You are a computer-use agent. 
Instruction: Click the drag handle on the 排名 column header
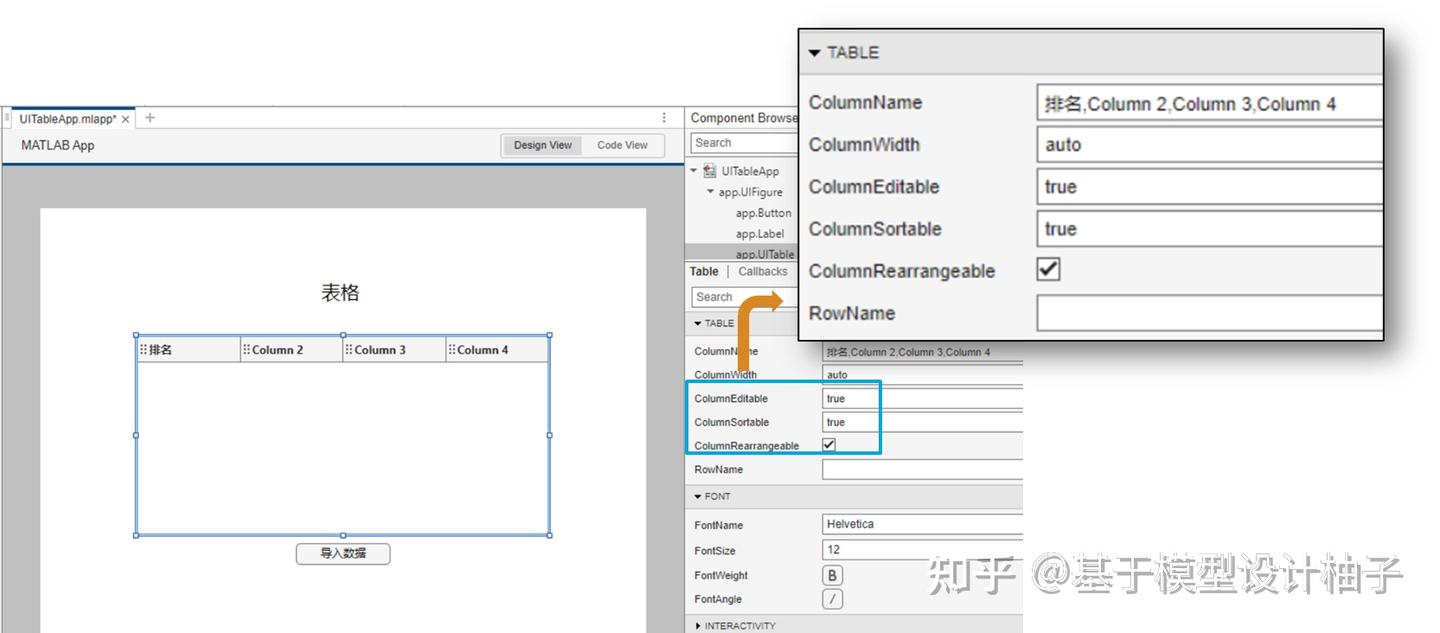coord(144,349)
